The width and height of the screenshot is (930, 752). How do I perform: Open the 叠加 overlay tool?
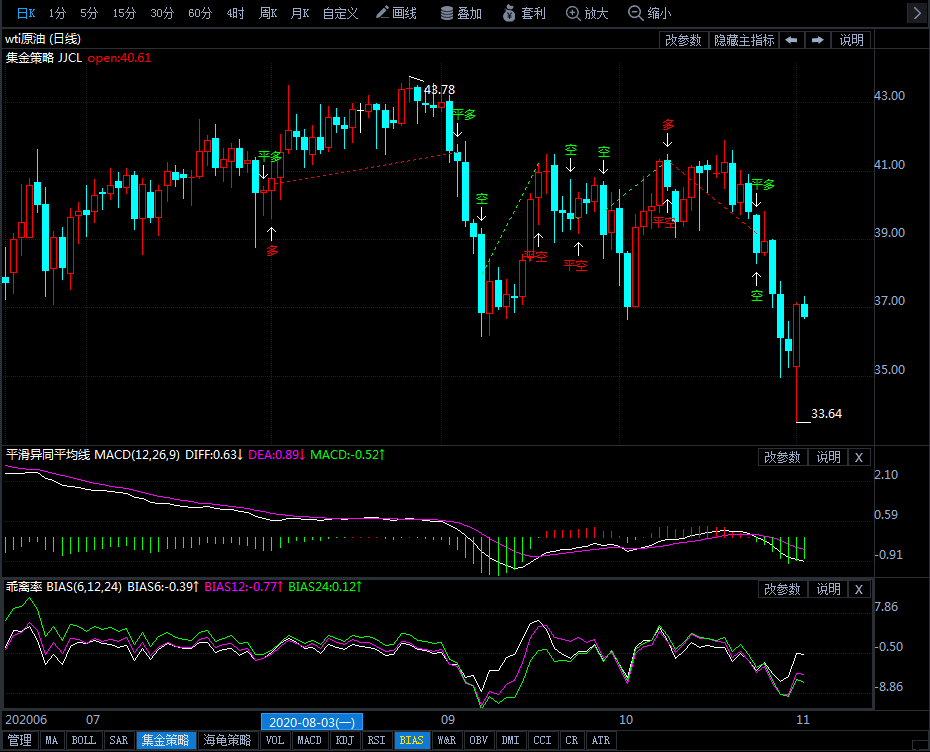click(460, 13)
